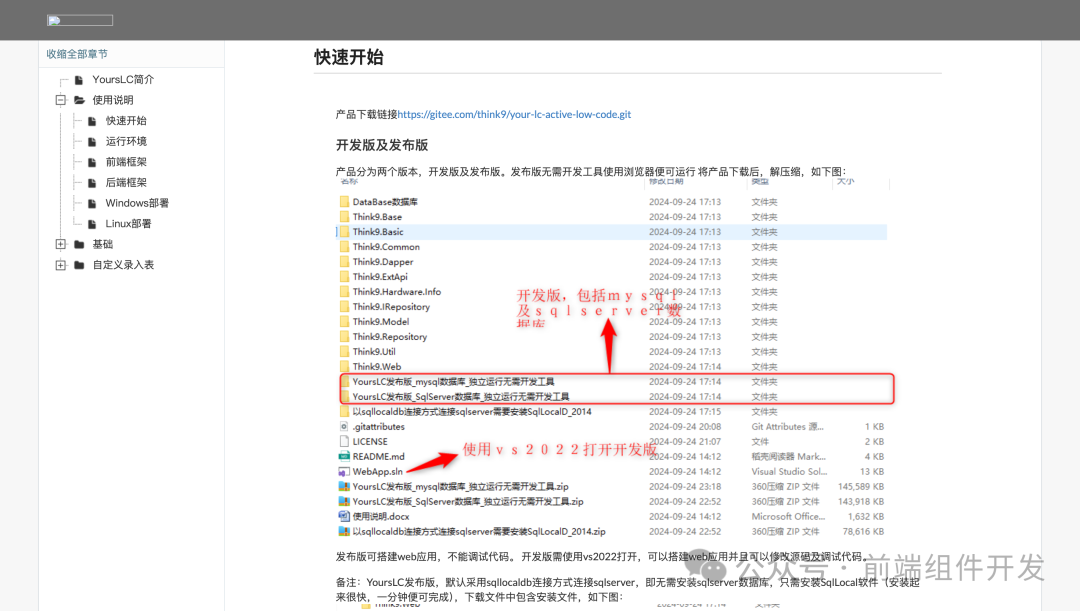Open the 快速开始 page in sidebar

point(126,121)
